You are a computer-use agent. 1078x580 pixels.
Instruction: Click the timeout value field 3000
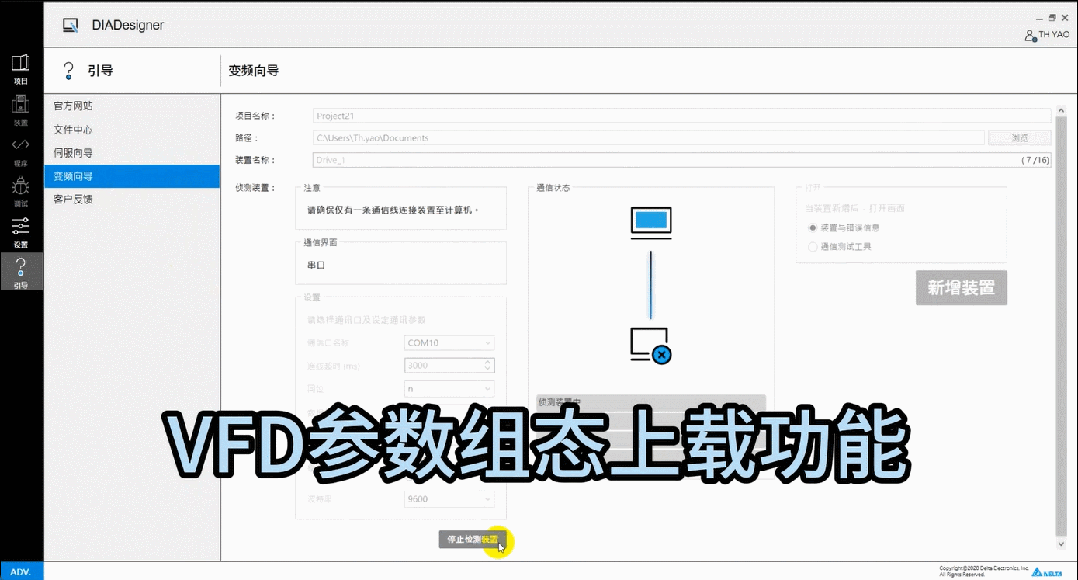click(443, 366)
